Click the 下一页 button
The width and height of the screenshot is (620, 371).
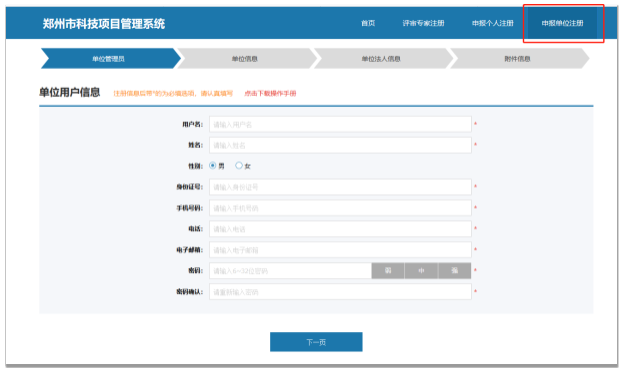(316, 342)
